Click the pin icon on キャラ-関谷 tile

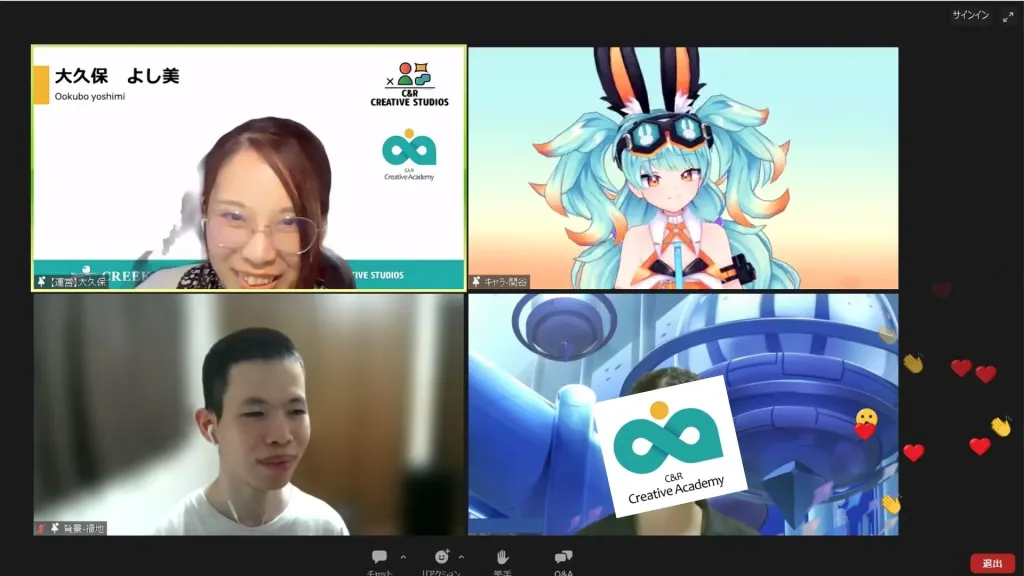coord(477,282)
